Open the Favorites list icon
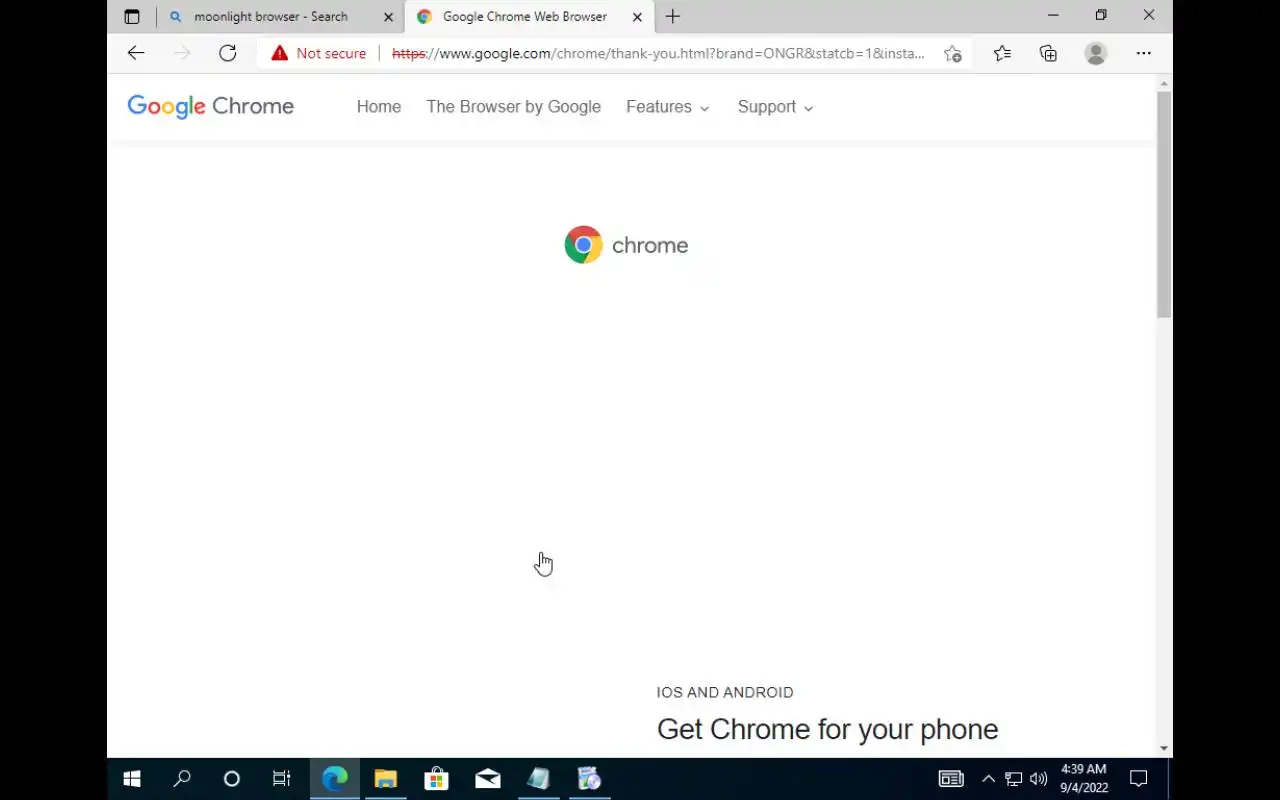Viewport: 1280px width, 800px height. coord(1002,54)
